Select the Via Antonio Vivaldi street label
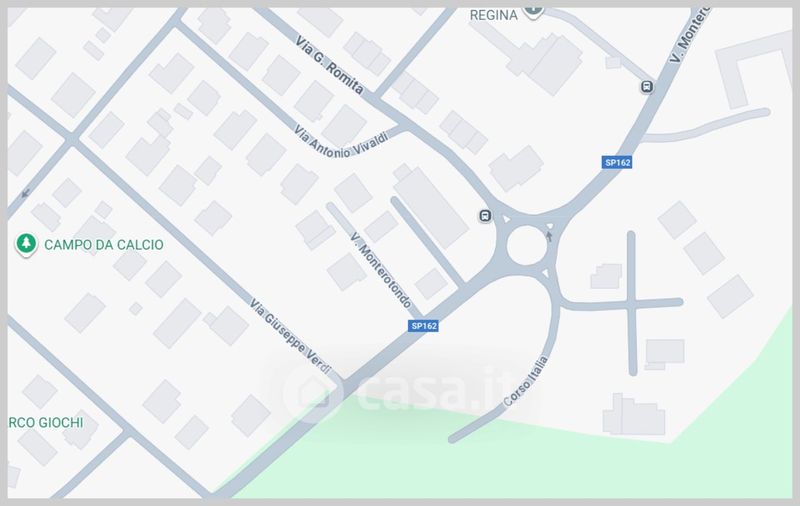The height and width of the screenshot is (506, 800). 341,141
